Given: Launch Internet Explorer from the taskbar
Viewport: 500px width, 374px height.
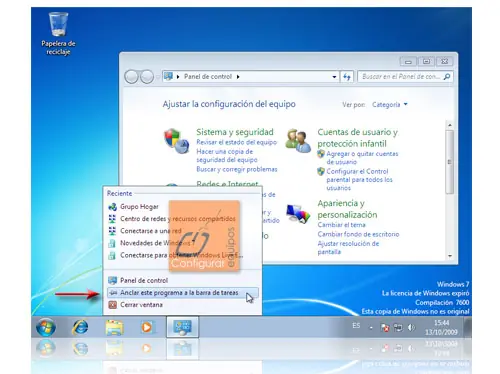Looking at the screenshot, I should pyautogui.click(x=80, y=327).
